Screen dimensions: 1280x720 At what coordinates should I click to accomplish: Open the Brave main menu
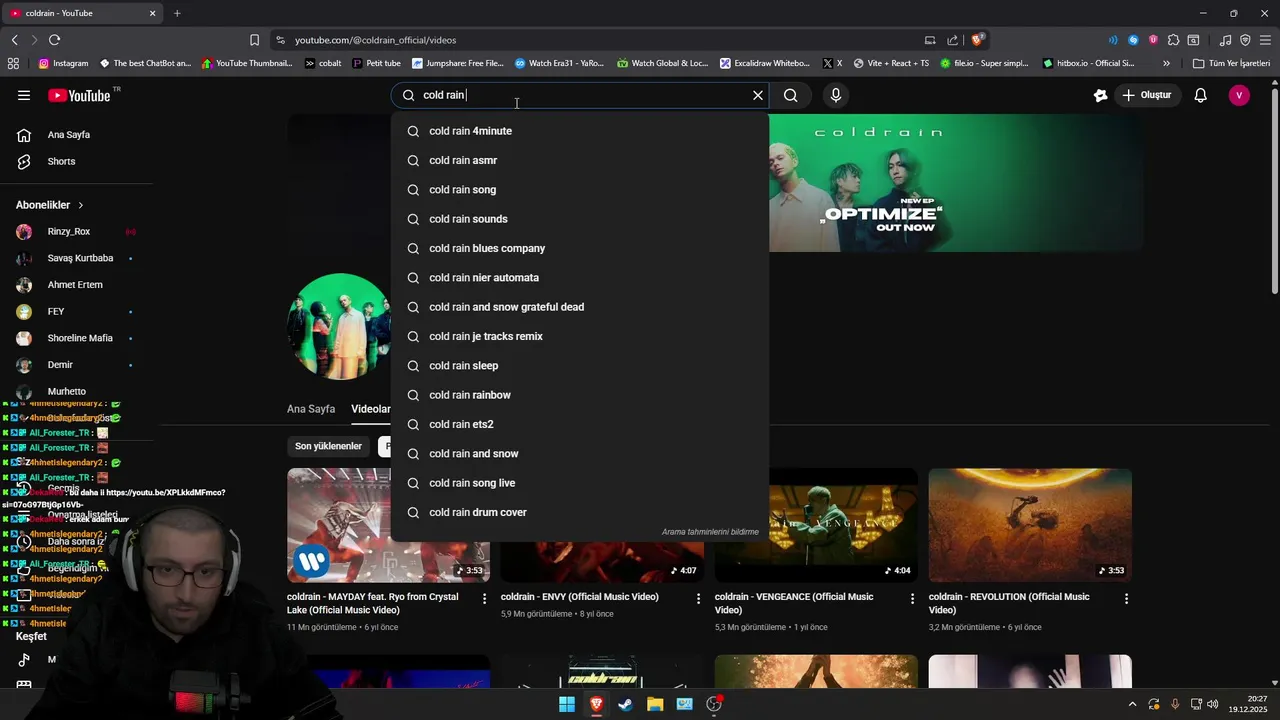coord(1265,40)
